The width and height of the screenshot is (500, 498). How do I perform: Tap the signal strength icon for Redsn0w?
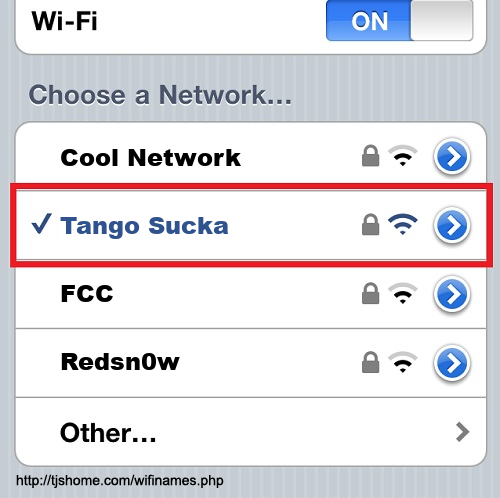pos(403,362)
